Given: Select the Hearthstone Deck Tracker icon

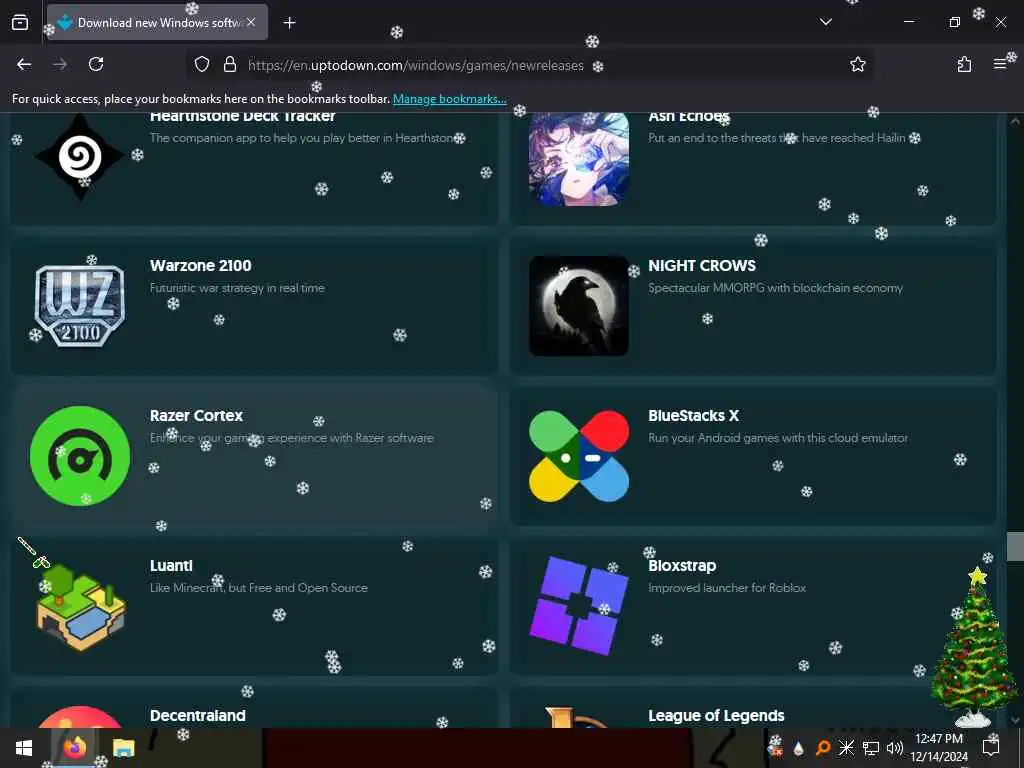Looking at the screenshot, I should coord(80,157).
